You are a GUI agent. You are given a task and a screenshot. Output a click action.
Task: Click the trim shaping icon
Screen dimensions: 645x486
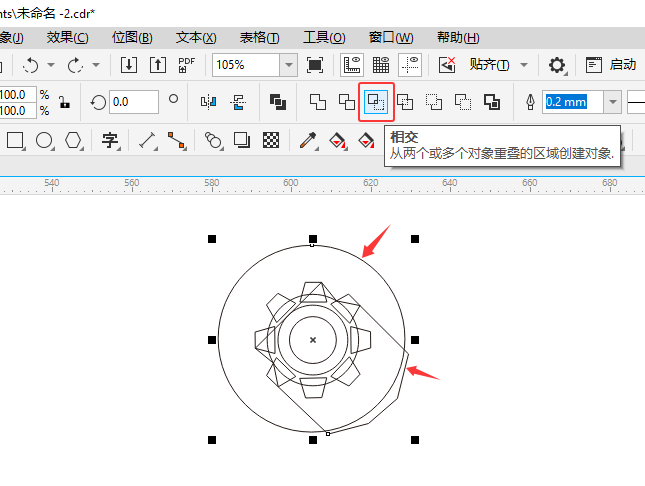tap(347, 102)
